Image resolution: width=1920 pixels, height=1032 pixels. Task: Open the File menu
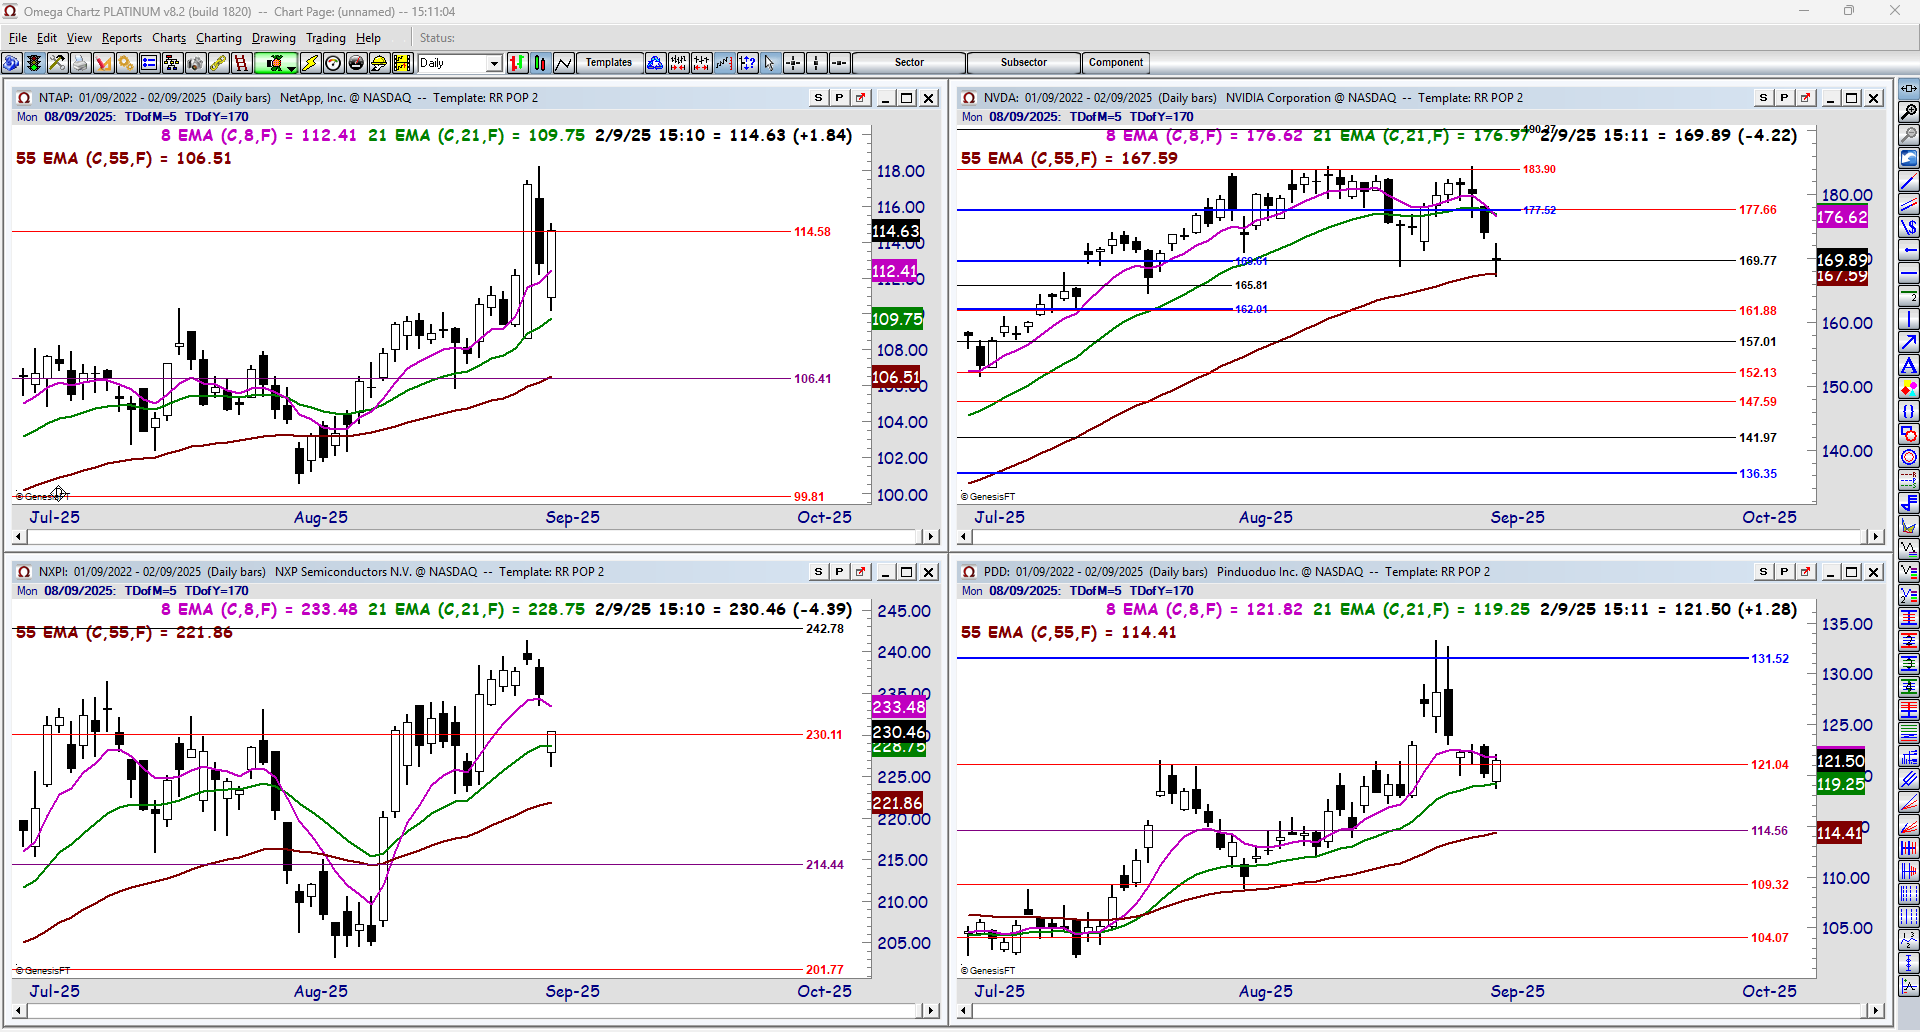(x=18, y=38)
